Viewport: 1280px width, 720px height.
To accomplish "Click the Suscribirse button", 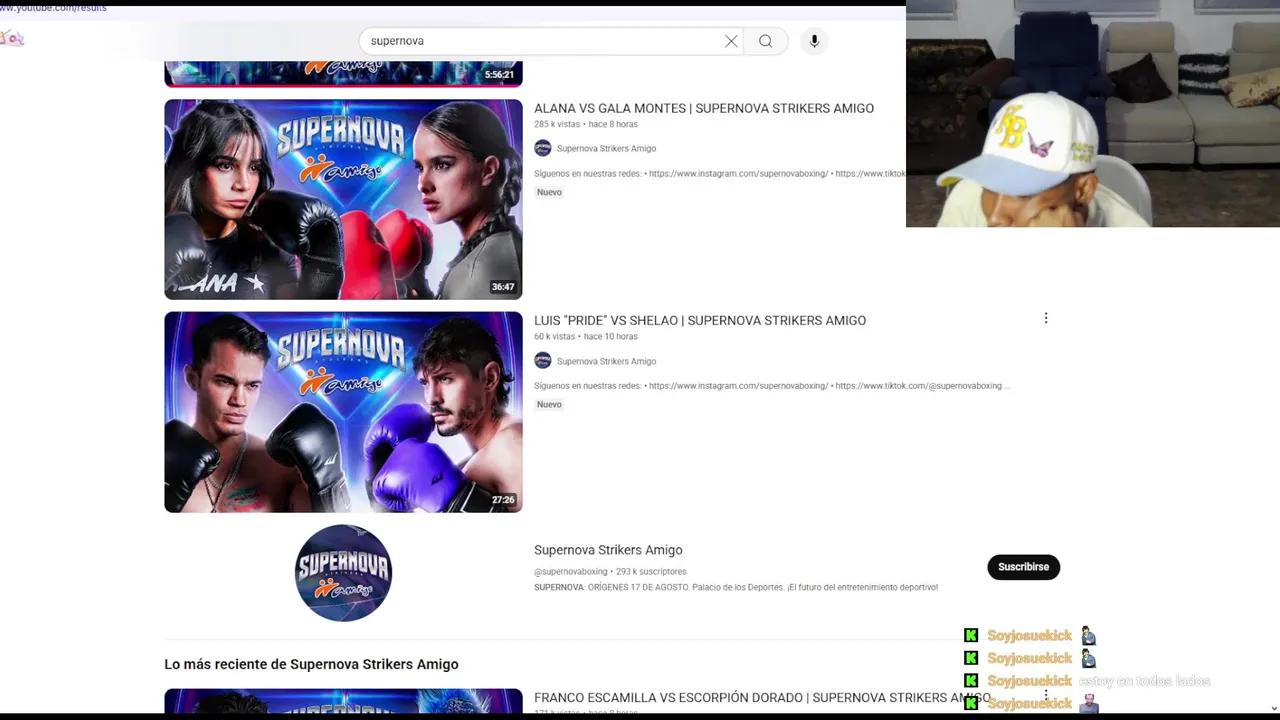I will pos(1023,567).
